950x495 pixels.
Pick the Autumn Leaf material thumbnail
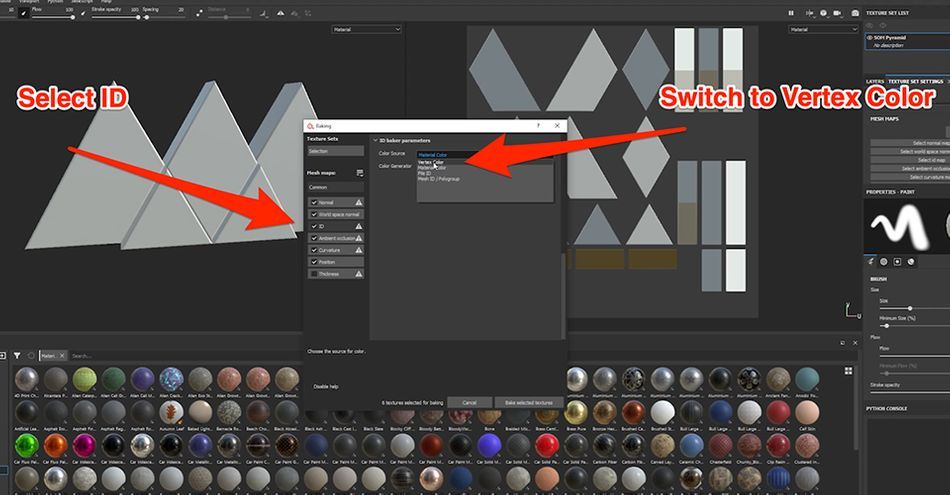[171, 412]
